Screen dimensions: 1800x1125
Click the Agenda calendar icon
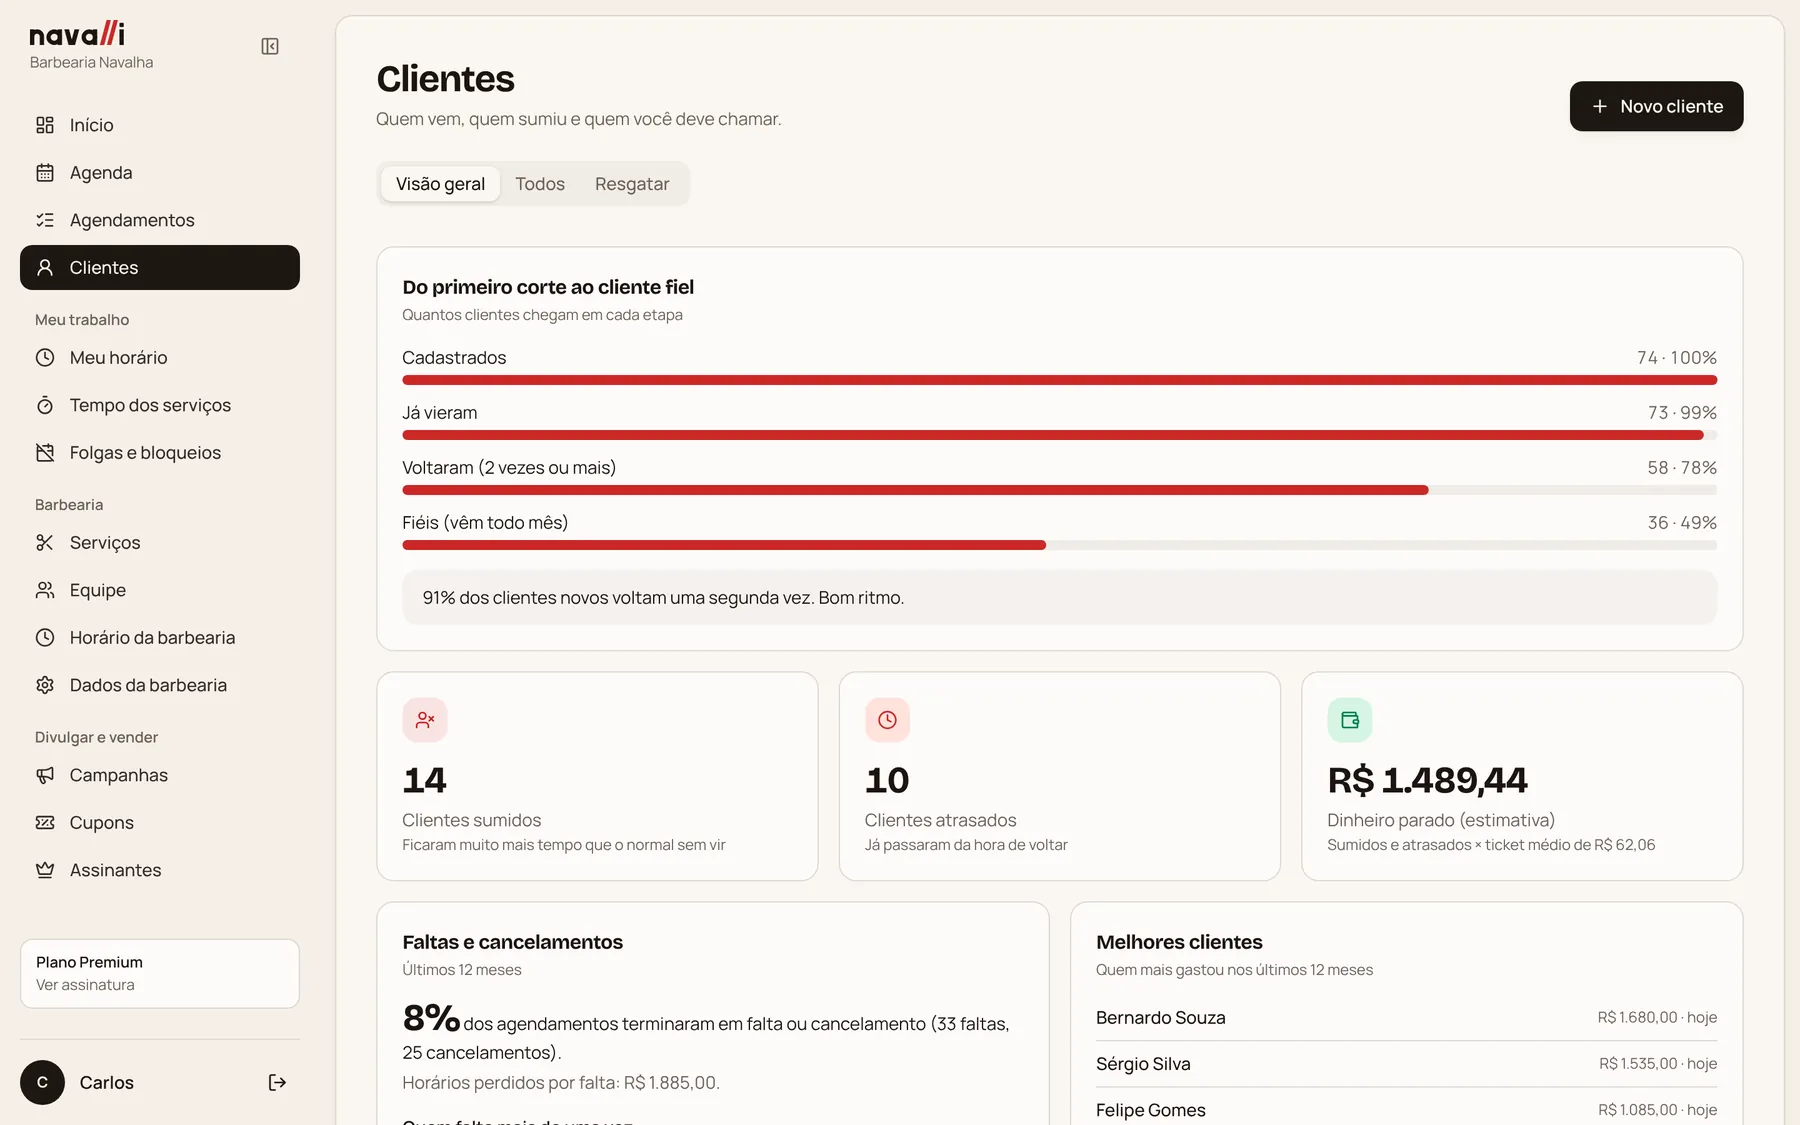click(x=45, y=173)
